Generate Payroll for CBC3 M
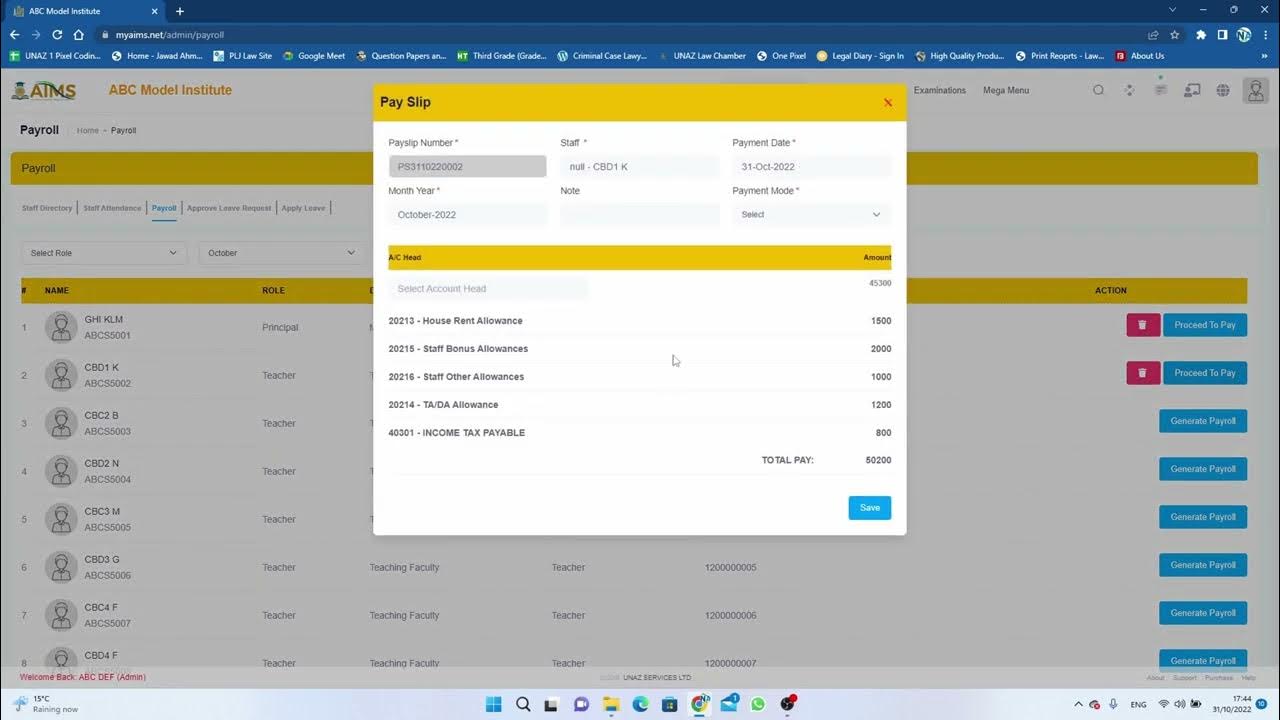Viewport: 1280px width, 720px height. (1203, 517)
